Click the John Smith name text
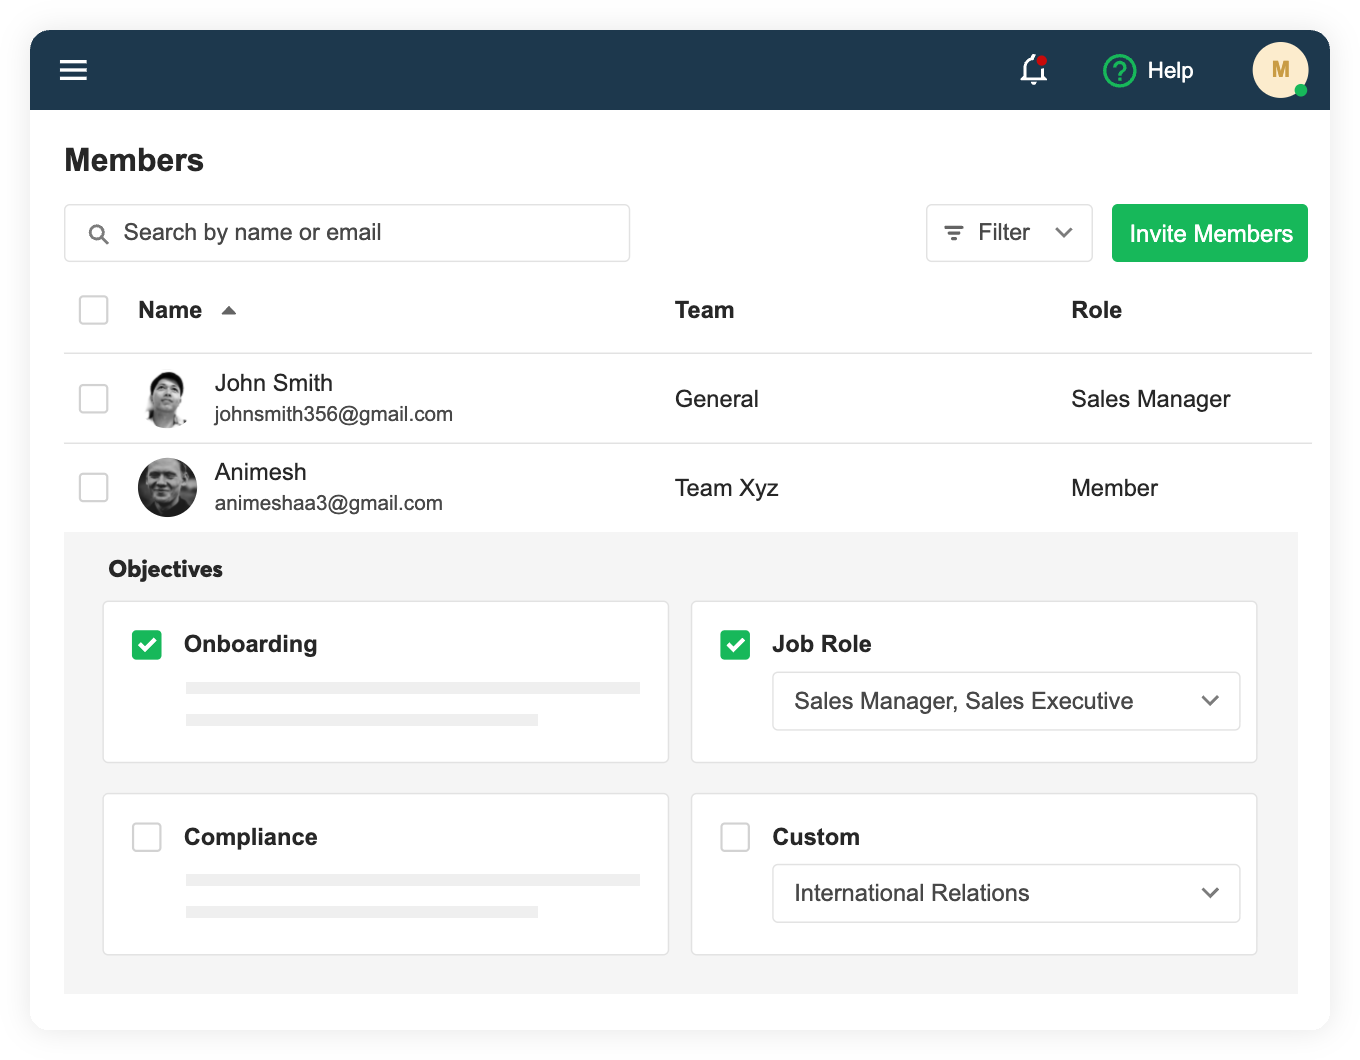This screenshot has height=1060, width=1360. (x=274, y=383)
